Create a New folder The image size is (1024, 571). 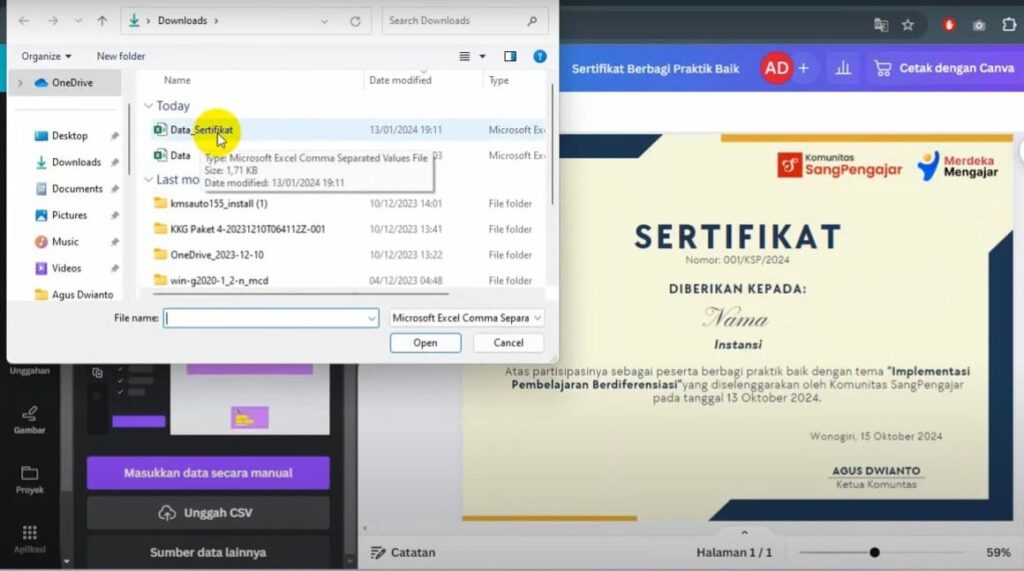click(x=121, y=56)
